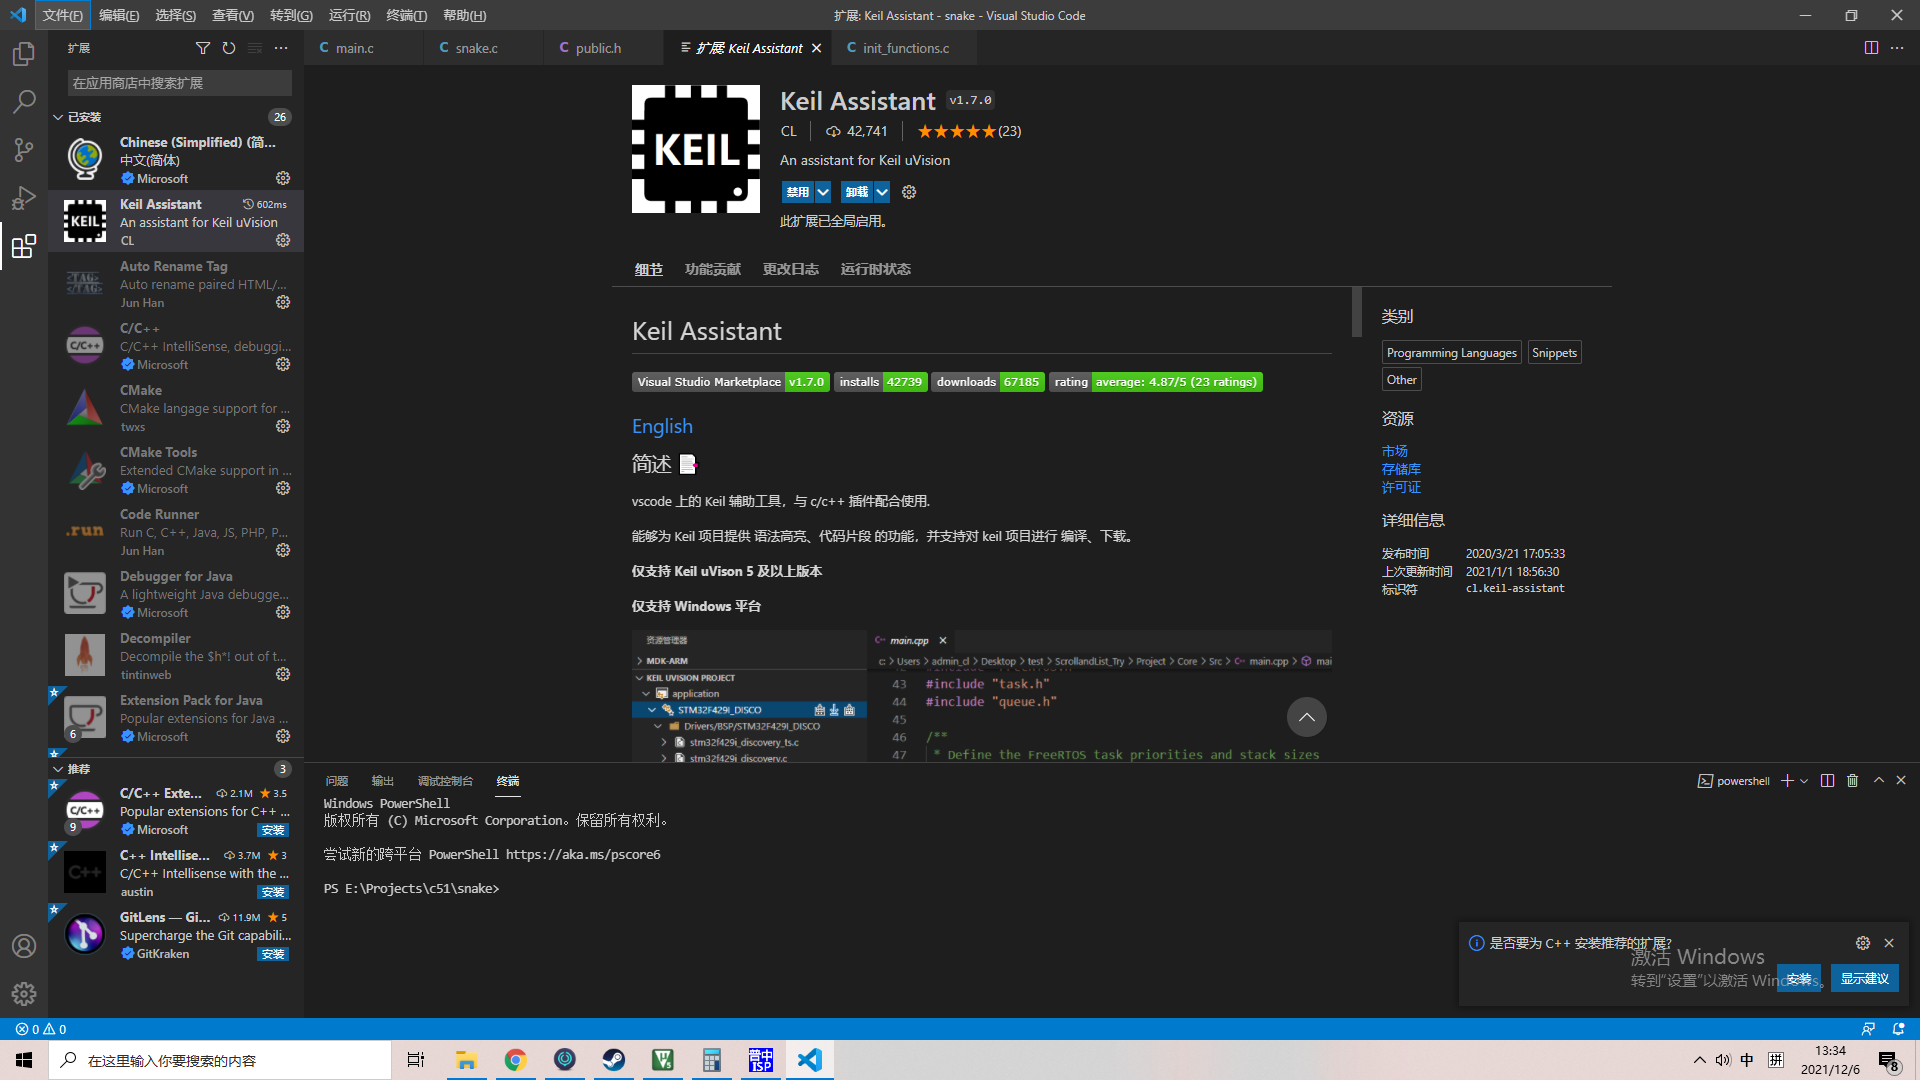
Task: Kill the terminal with trash icon
Action: tap(1852, 781)
